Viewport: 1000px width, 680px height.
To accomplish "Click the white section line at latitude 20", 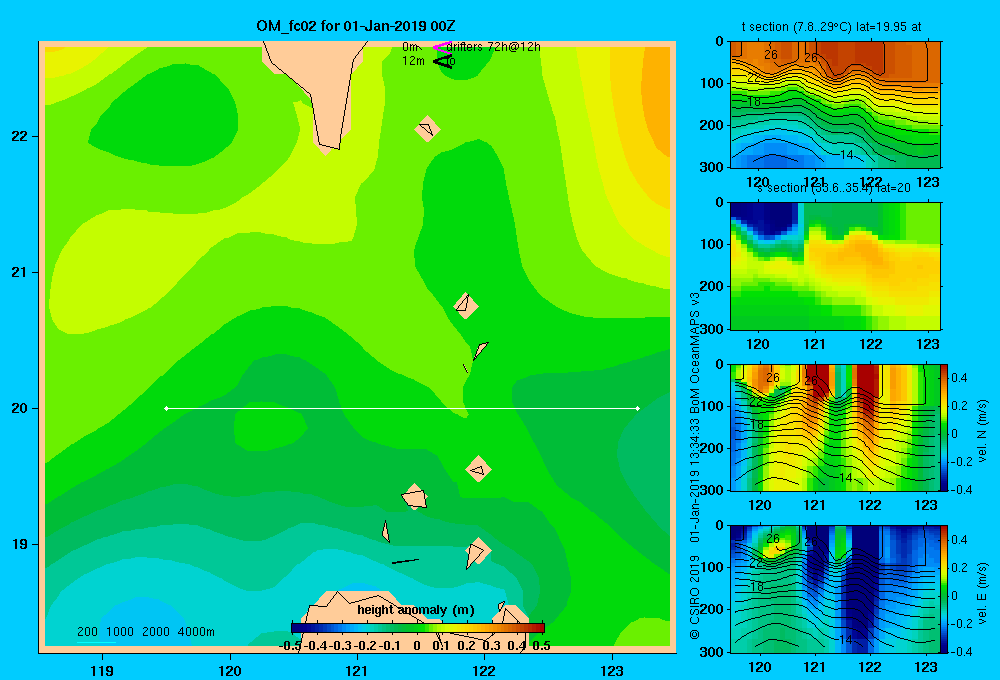I will coord(402,408).
